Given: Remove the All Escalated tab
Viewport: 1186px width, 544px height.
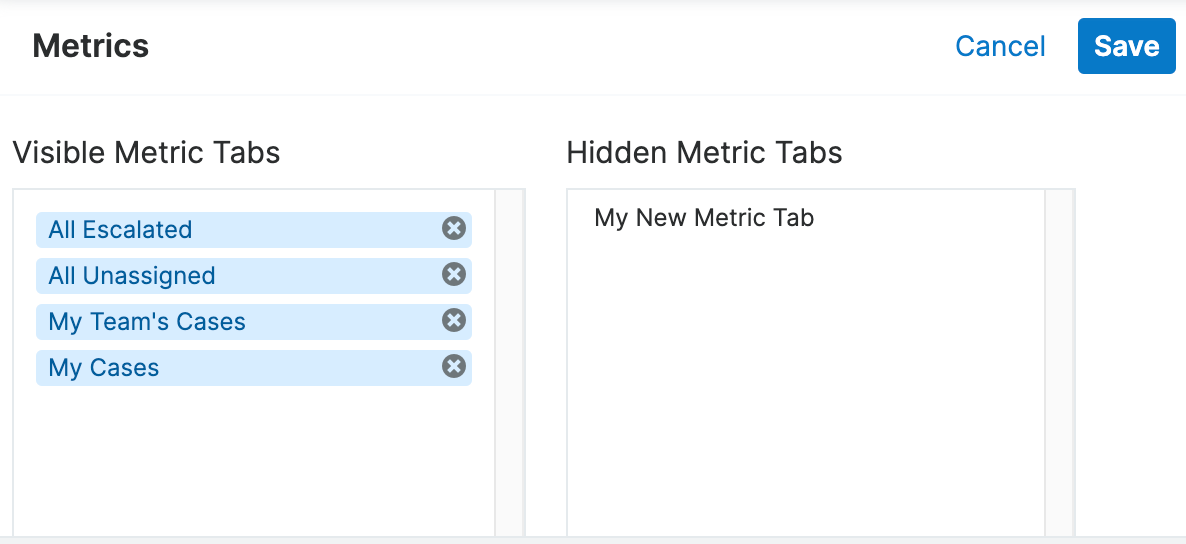Looking at the screenshot, I should tap(454, 229).
